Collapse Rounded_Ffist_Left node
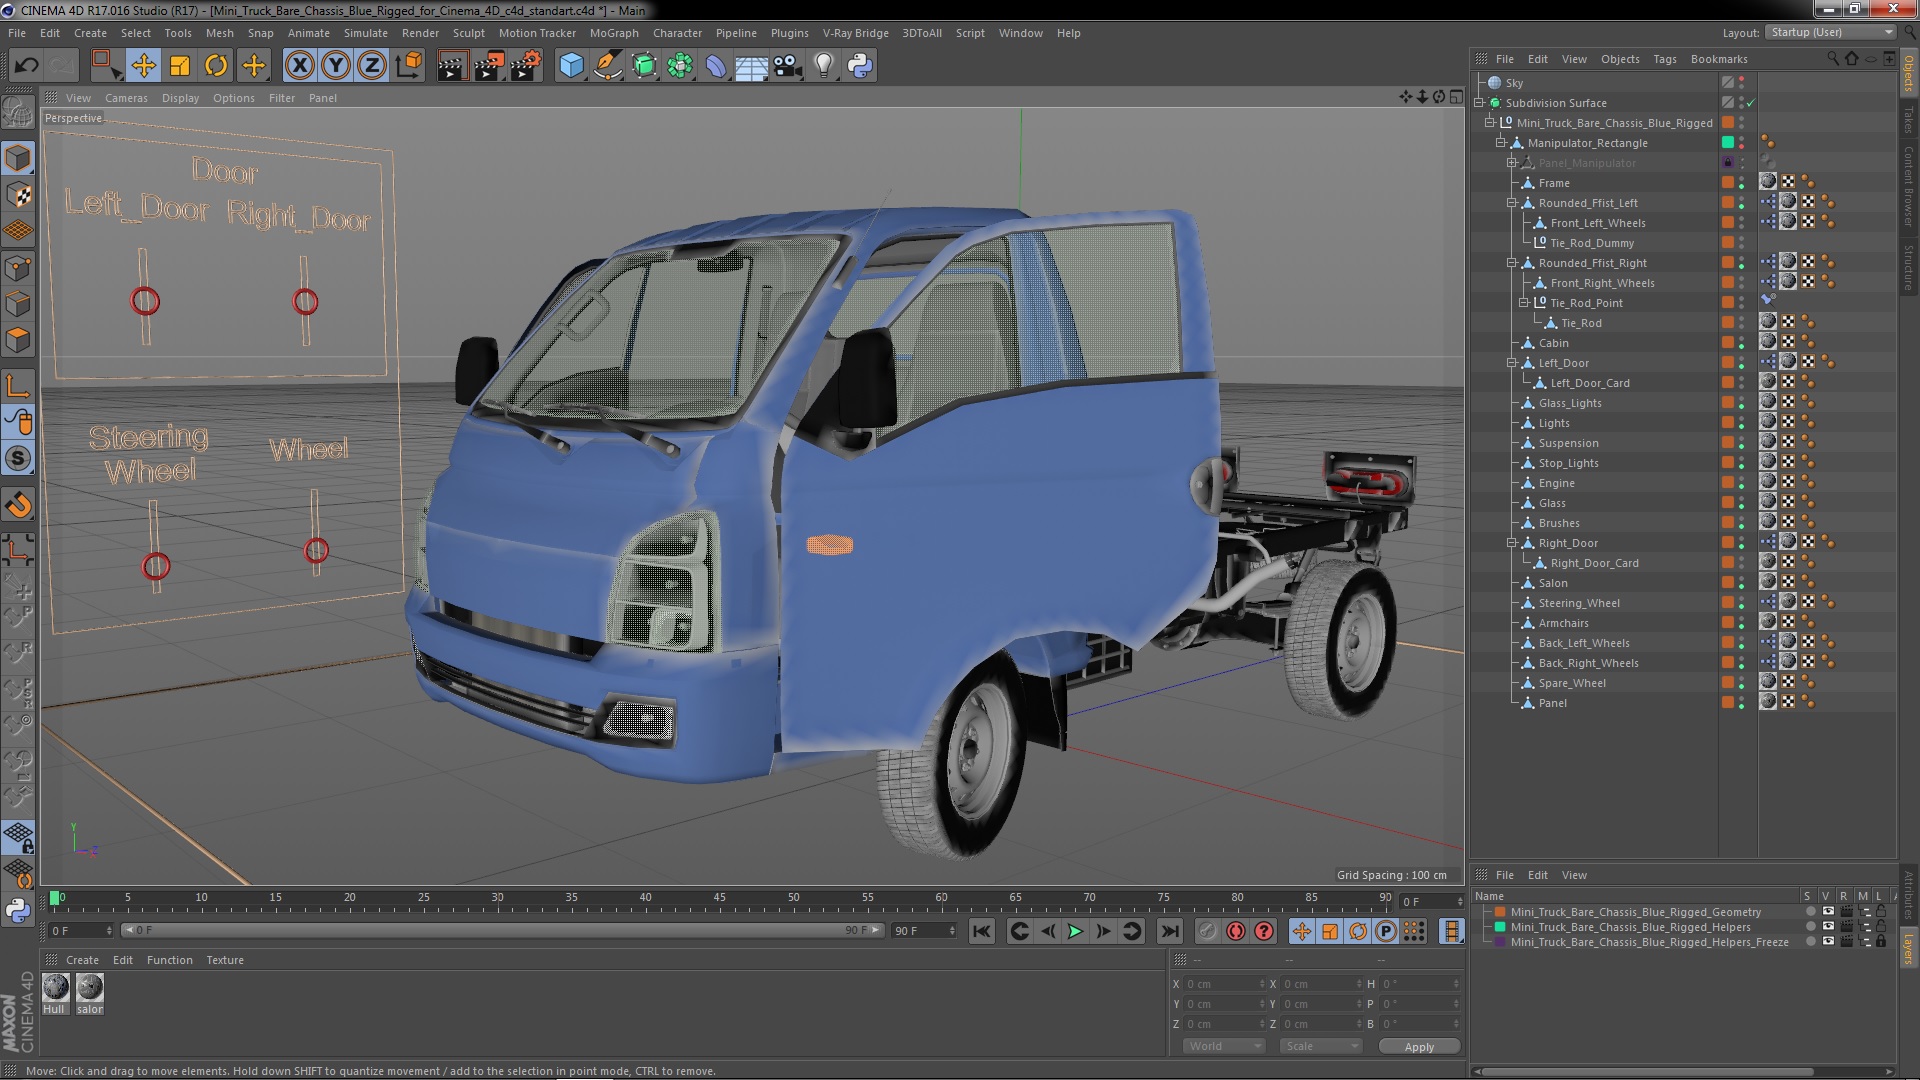The image size is (1920, 1080). [x=1512, y=202]
